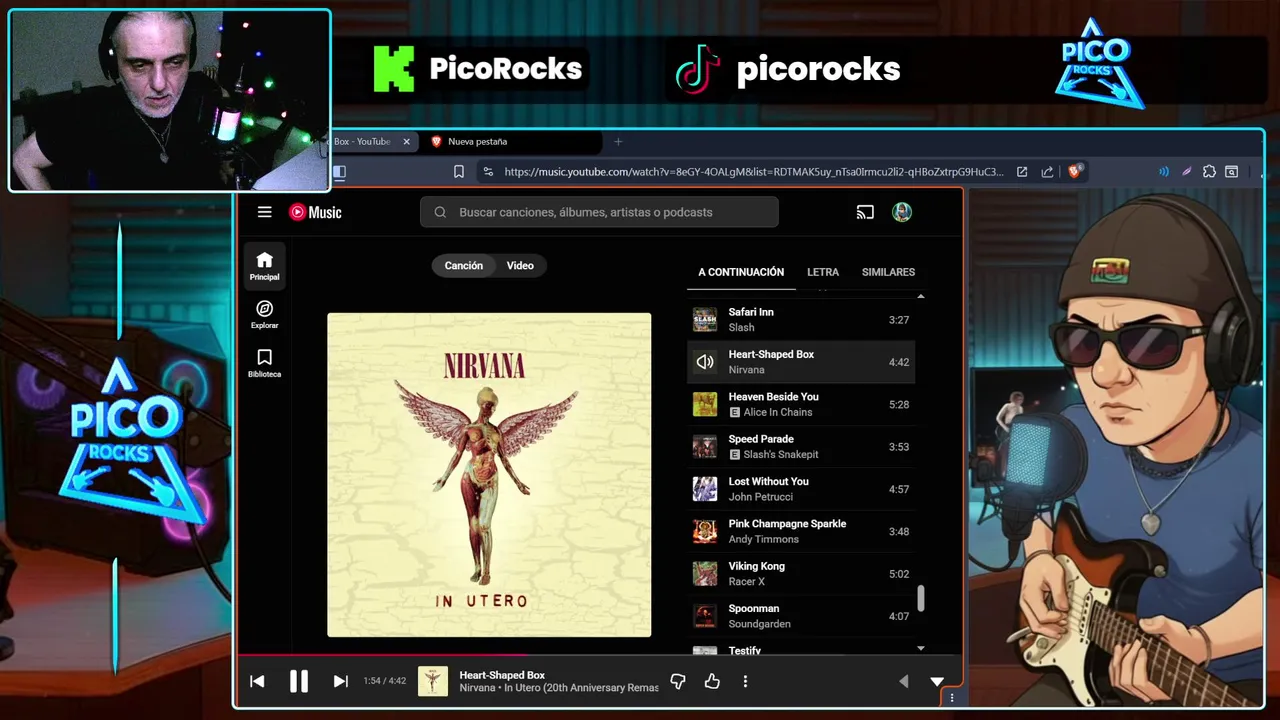Pause the current song
The image size is (1280, 720).
coord(298,681)
